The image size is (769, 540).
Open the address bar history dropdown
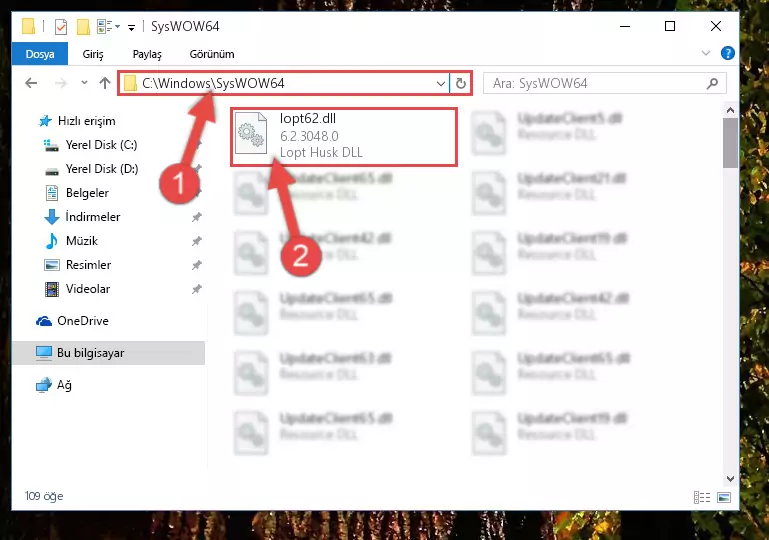[440, 83]
